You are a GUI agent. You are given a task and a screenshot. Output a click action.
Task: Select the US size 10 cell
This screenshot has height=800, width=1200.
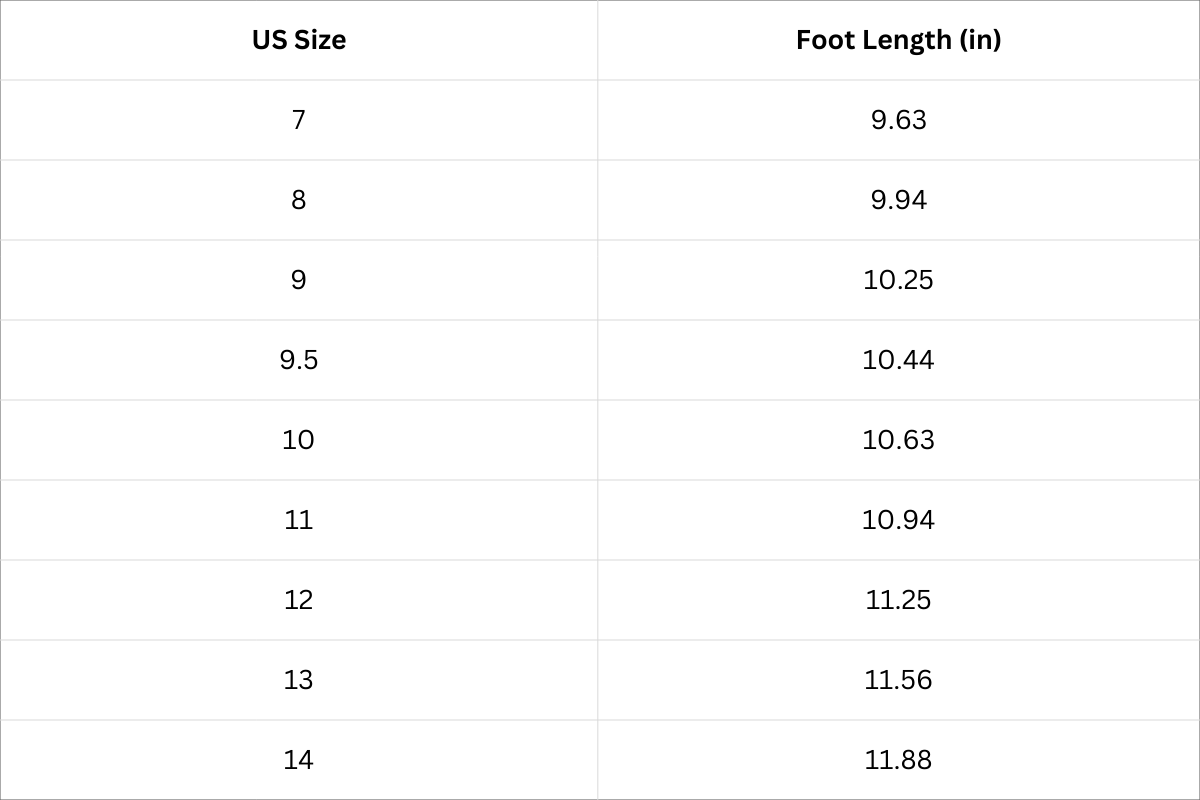coord(299,440)
